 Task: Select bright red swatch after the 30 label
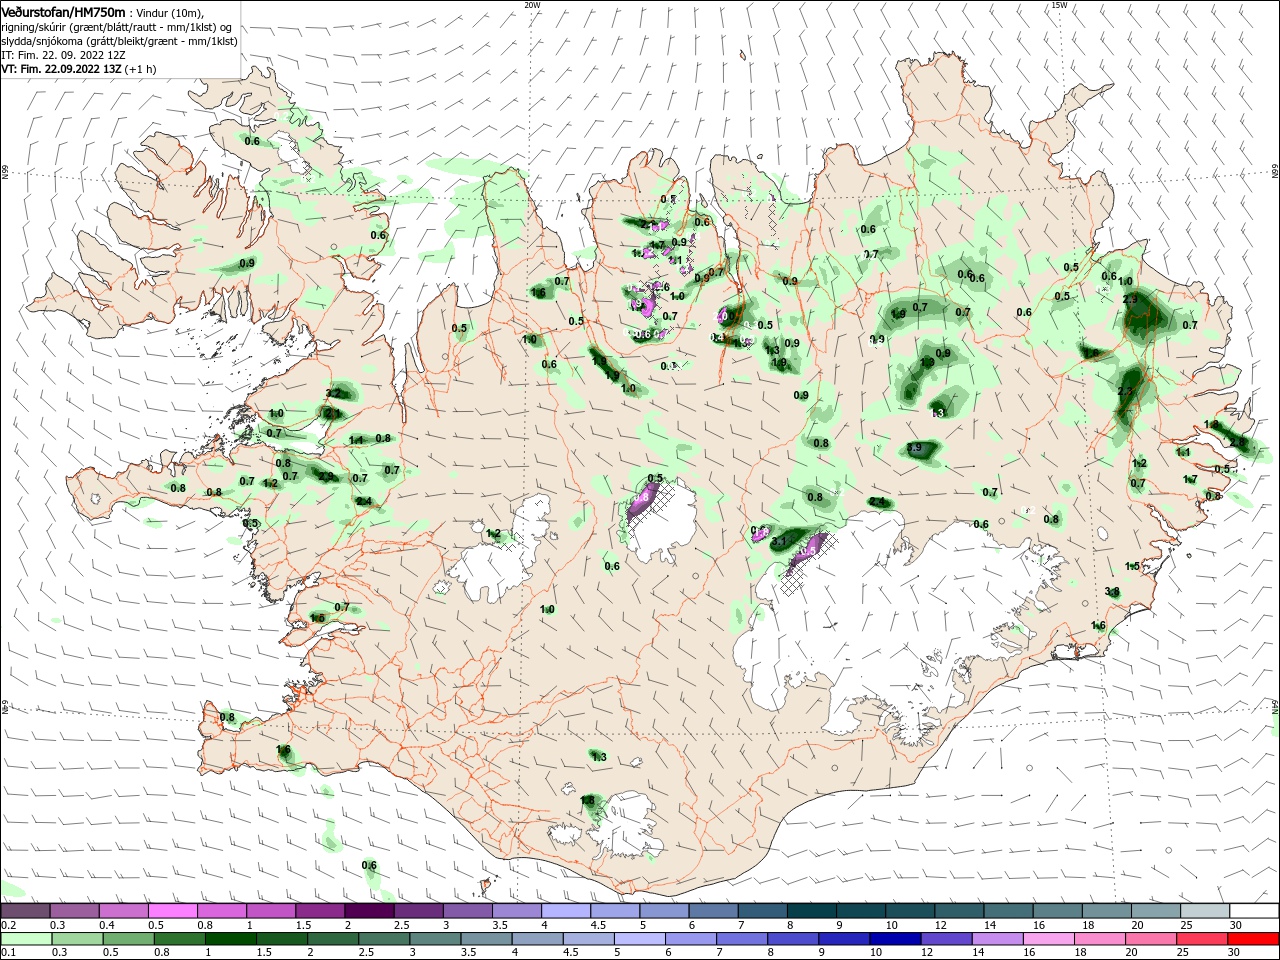coord(1254,939)
